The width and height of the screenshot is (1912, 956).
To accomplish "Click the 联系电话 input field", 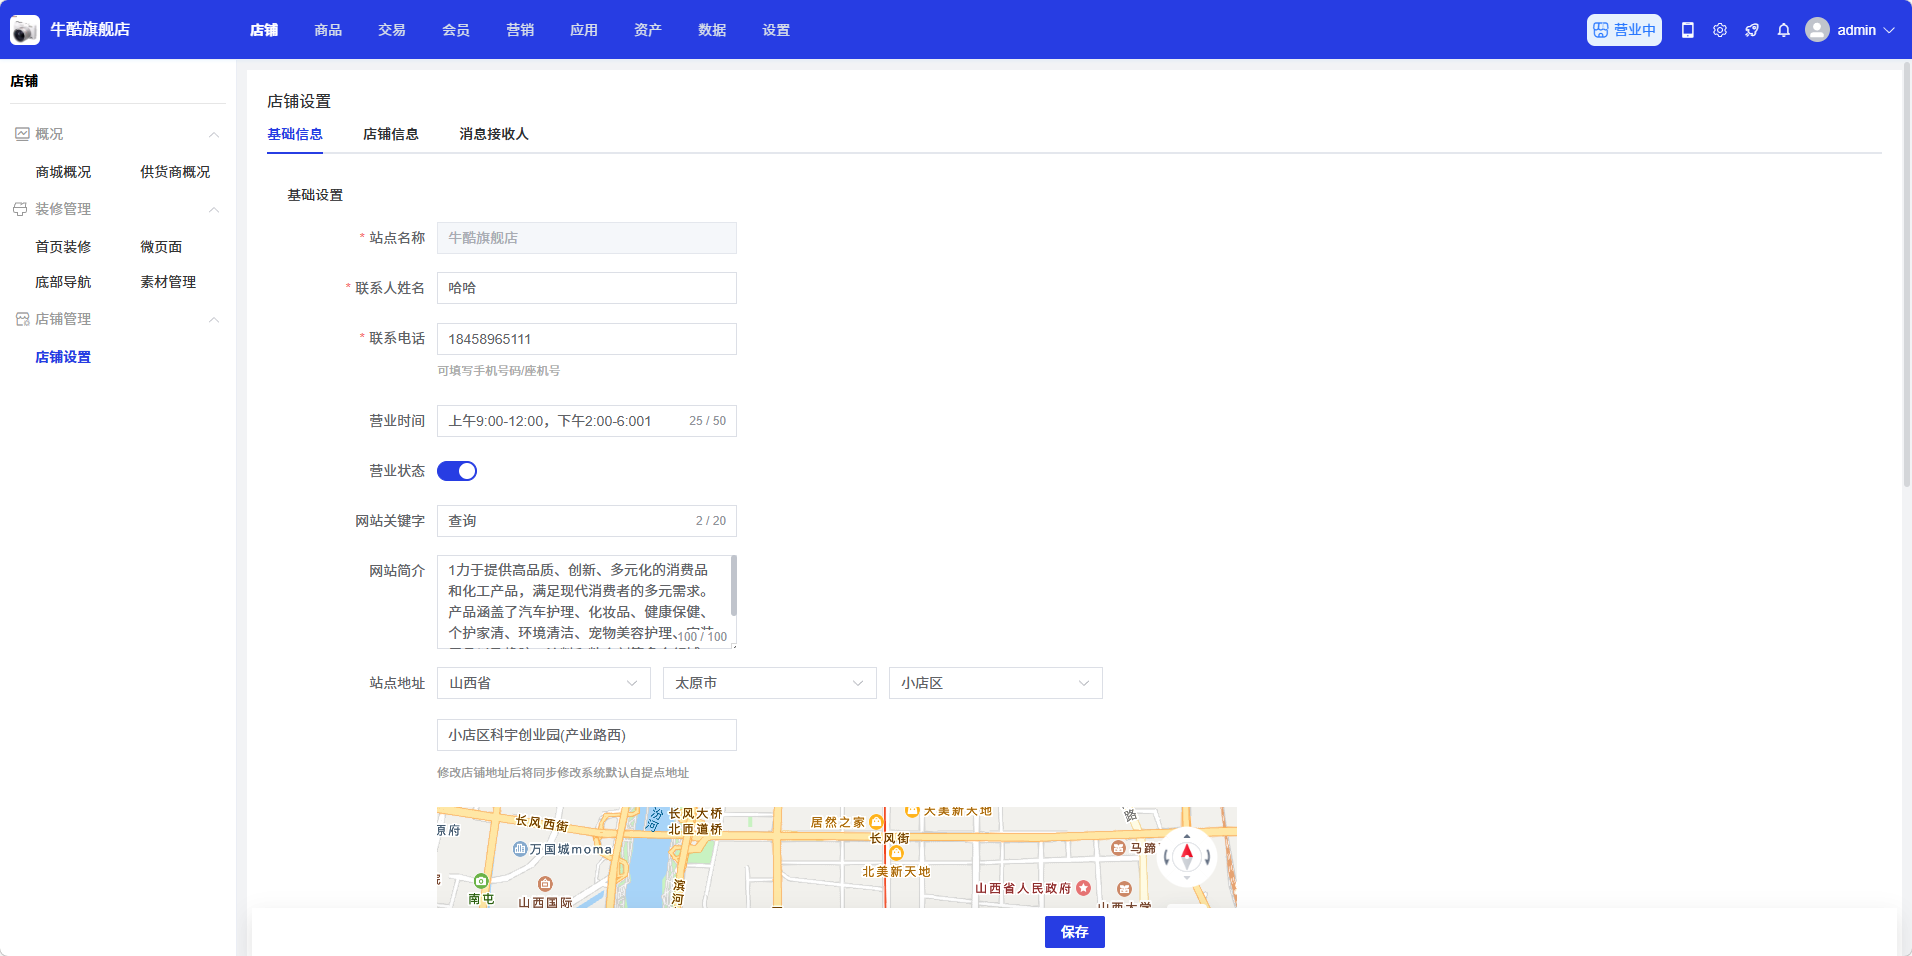I will coord(586,339).
